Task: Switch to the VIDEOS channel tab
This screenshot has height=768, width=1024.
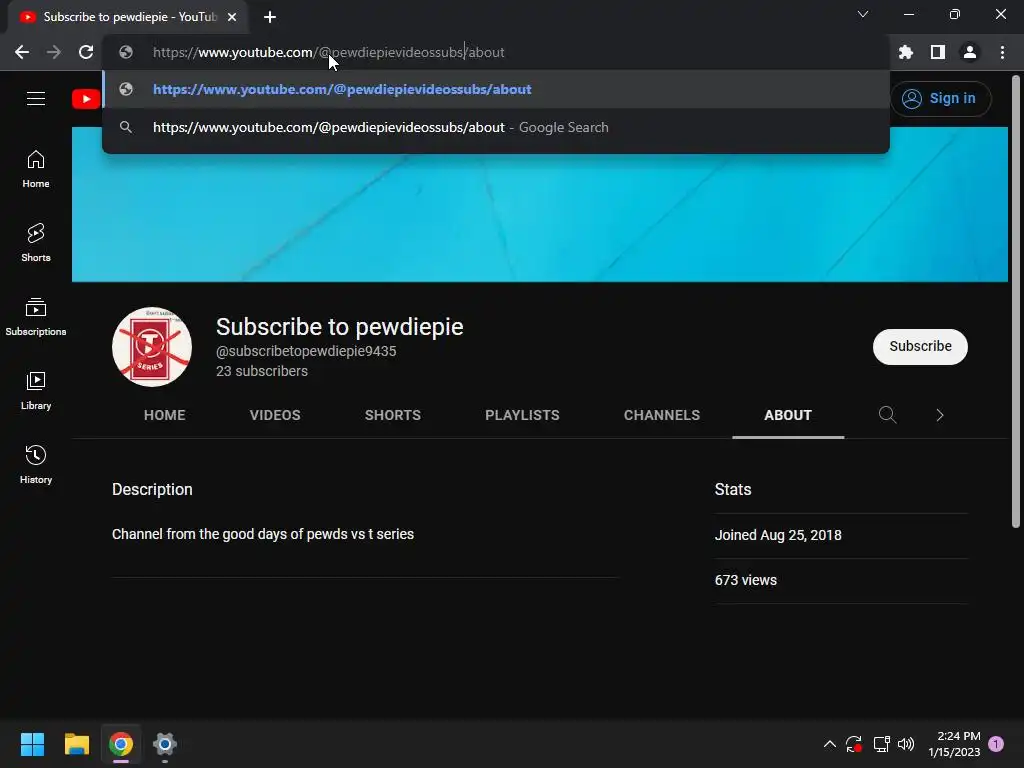Action: point(275,415)
